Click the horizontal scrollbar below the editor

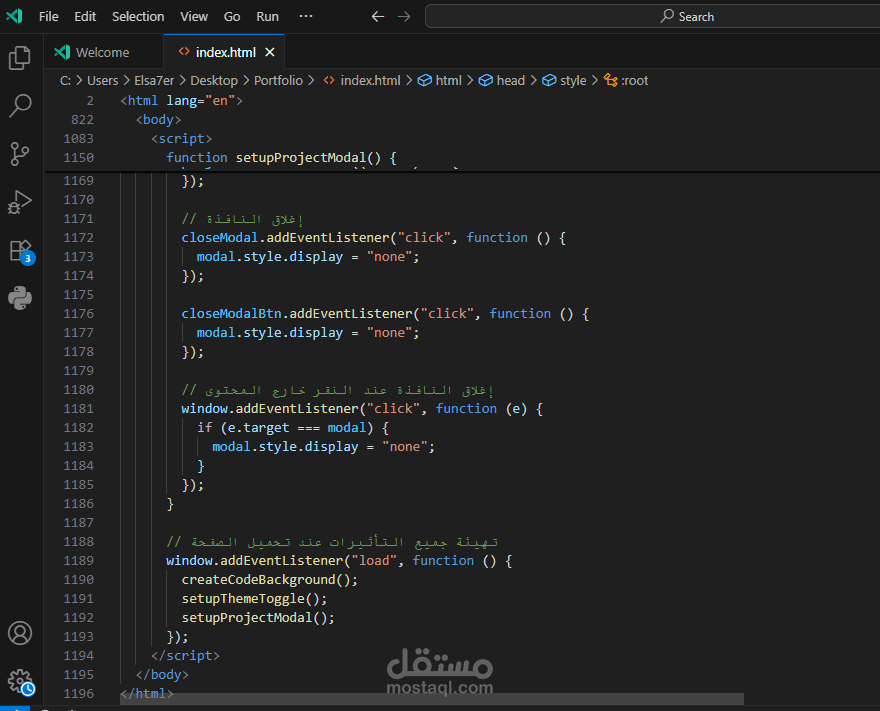tap(430, 701)
